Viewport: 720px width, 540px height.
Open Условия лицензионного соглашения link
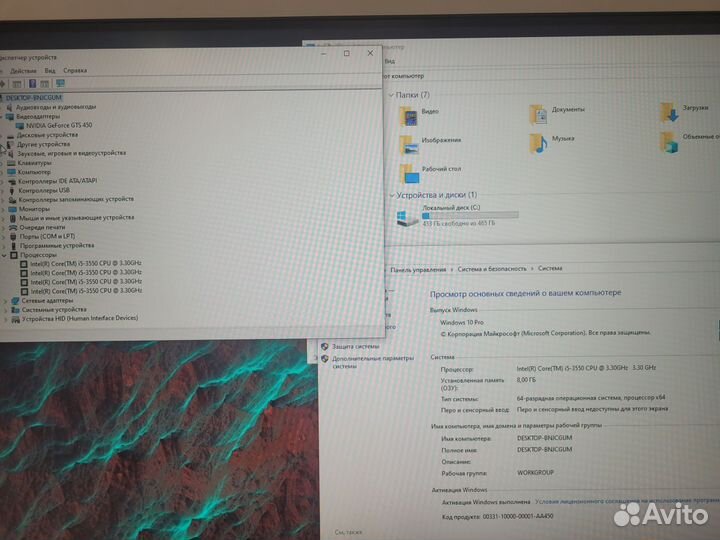pos(627,501)
